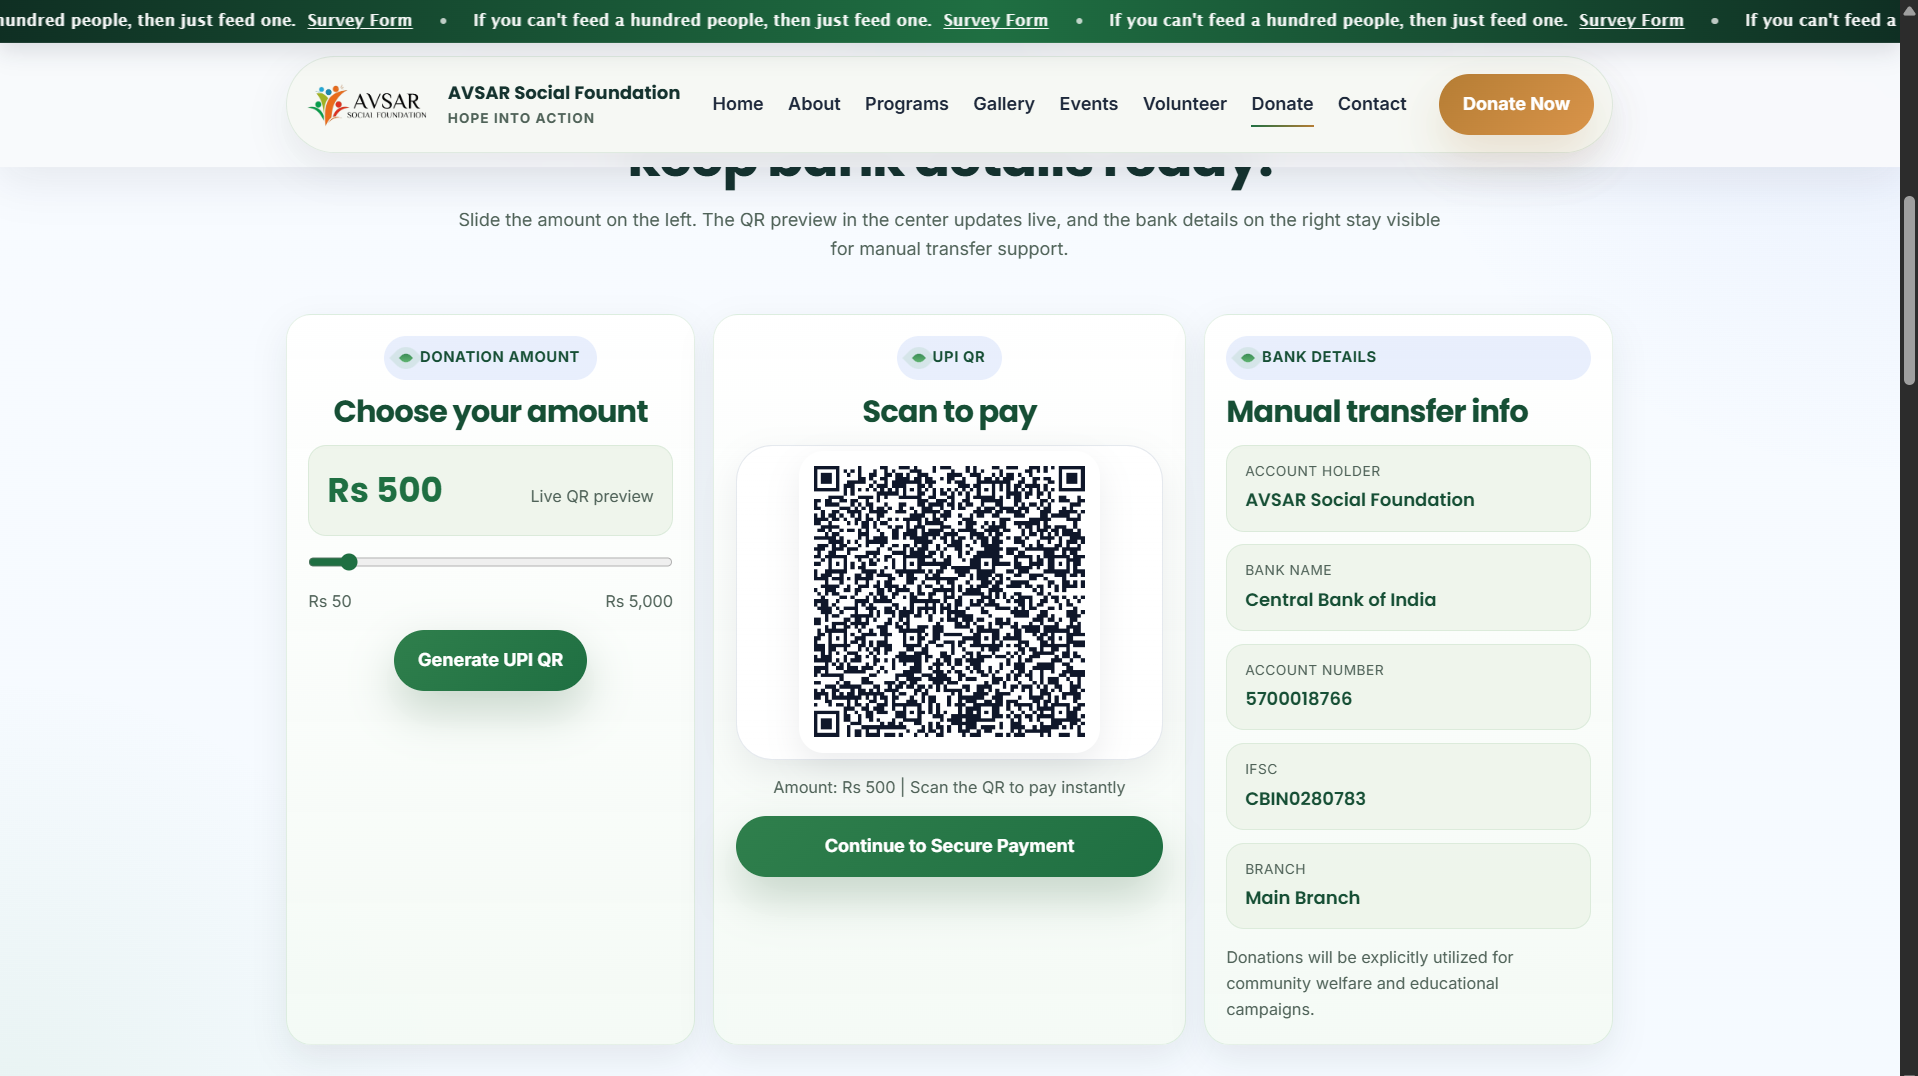View the Events page
Viewport: 1918px width, 1076px height.
[1089, 104]
